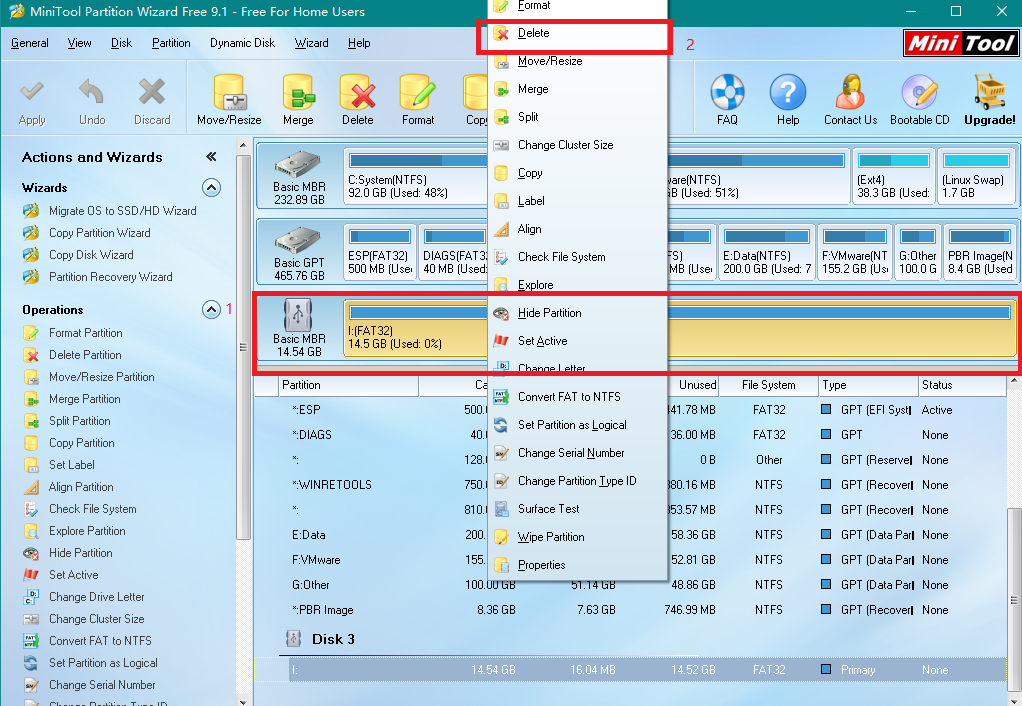Select the *:WINRETOOLS partition row

tap(630, 485)
